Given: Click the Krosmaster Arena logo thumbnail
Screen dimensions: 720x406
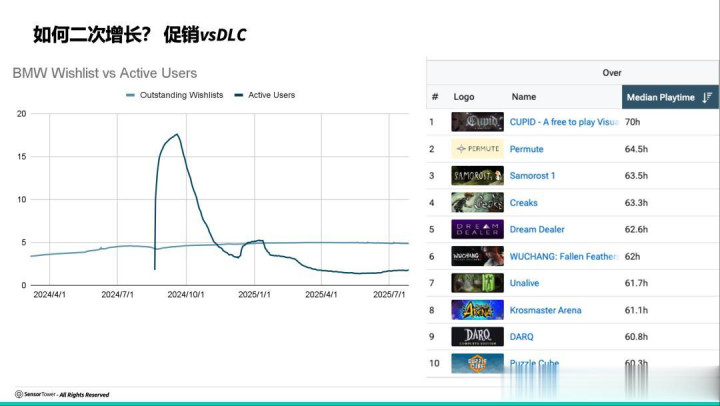Looking at the screenshot, I should pos(477,310).
